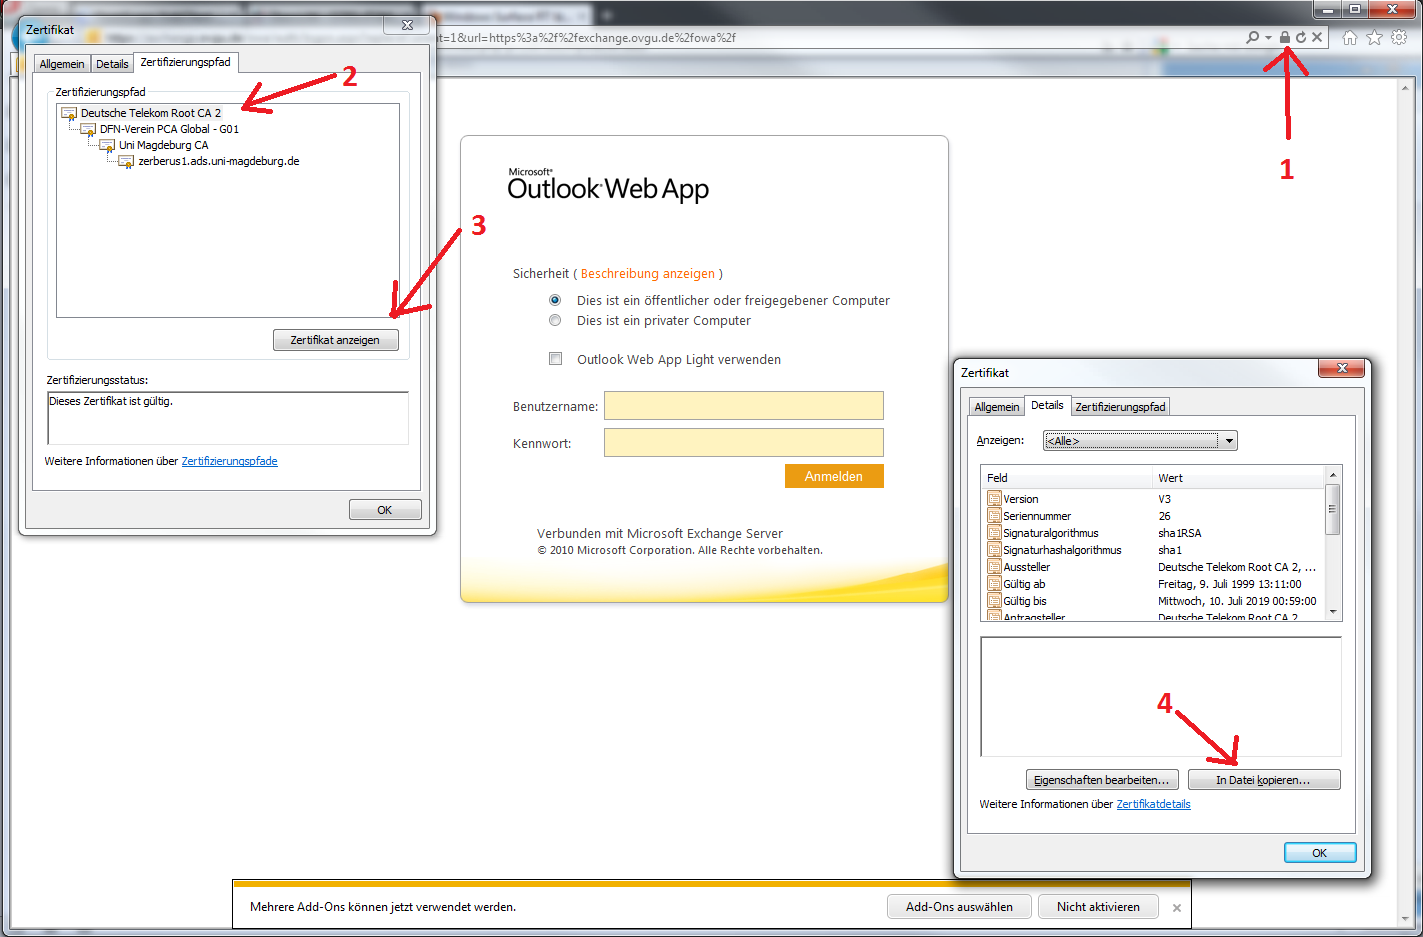Open Details tab in left Zertifikat dialog
This screenshot has width=1423, height=937.
click(112, 64)
